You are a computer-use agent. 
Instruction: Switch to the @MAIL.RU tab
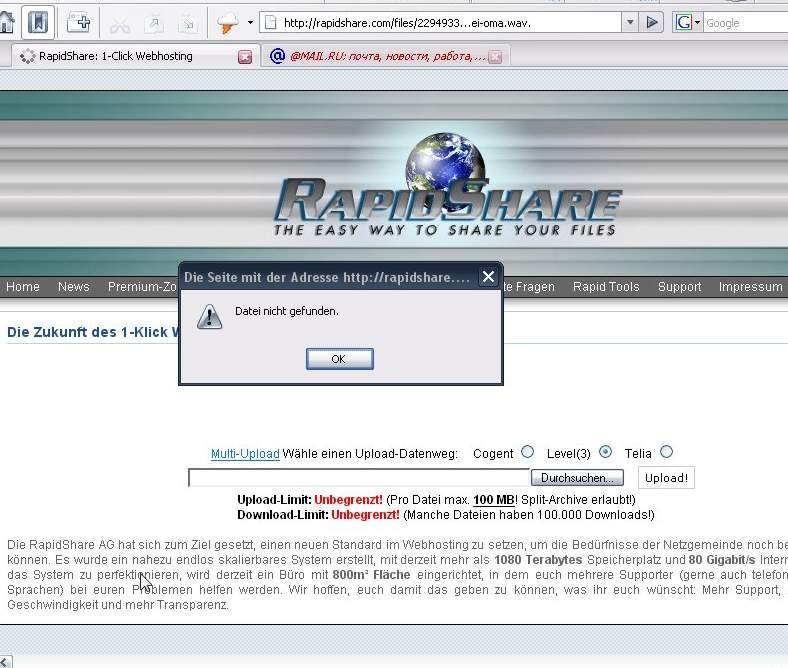[379, 56]
